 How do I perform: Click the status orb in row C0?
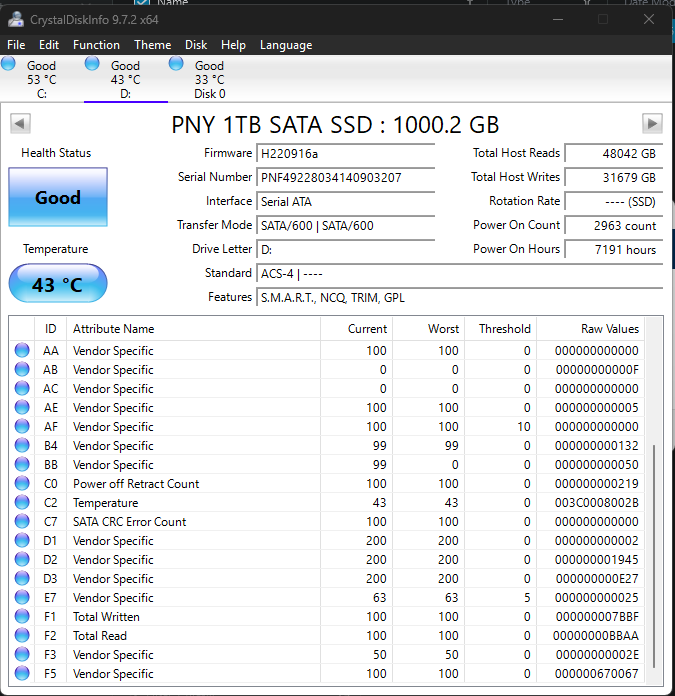click(22, 483)
